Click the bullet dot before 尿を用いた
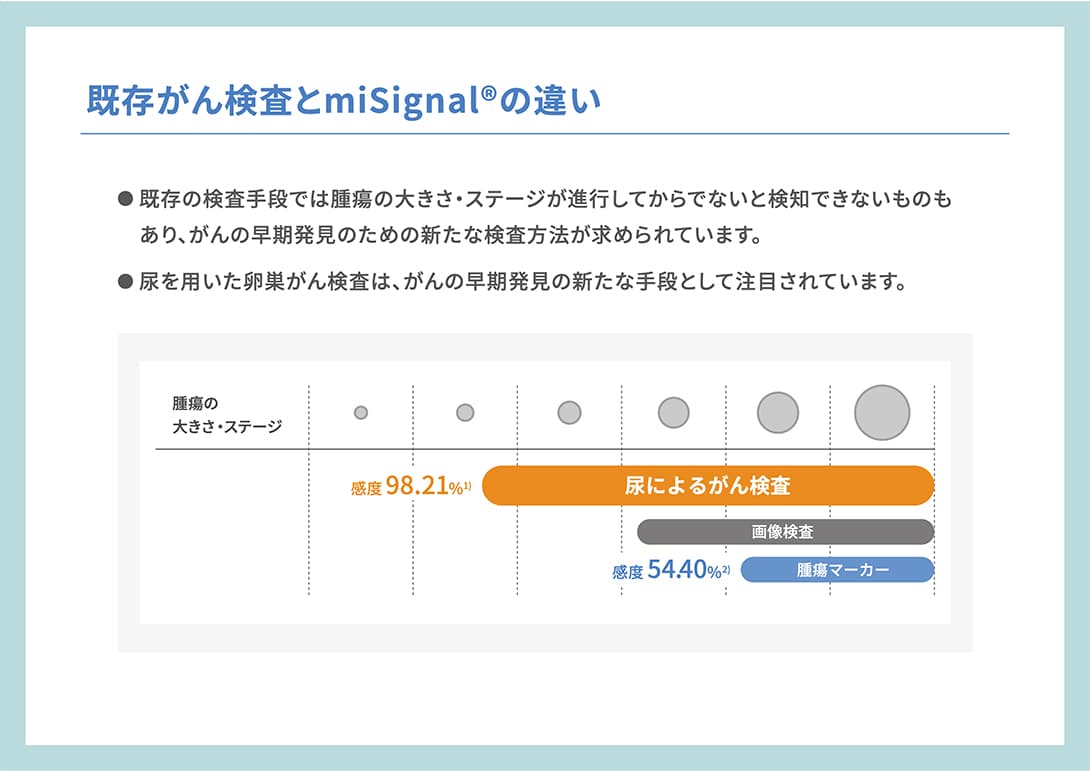 [x=125, y=282]
